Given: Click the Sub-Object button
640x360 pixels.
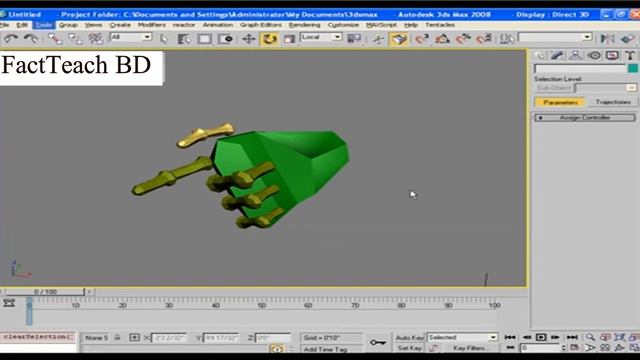Looking at the screenshot, I should [554, 88].
